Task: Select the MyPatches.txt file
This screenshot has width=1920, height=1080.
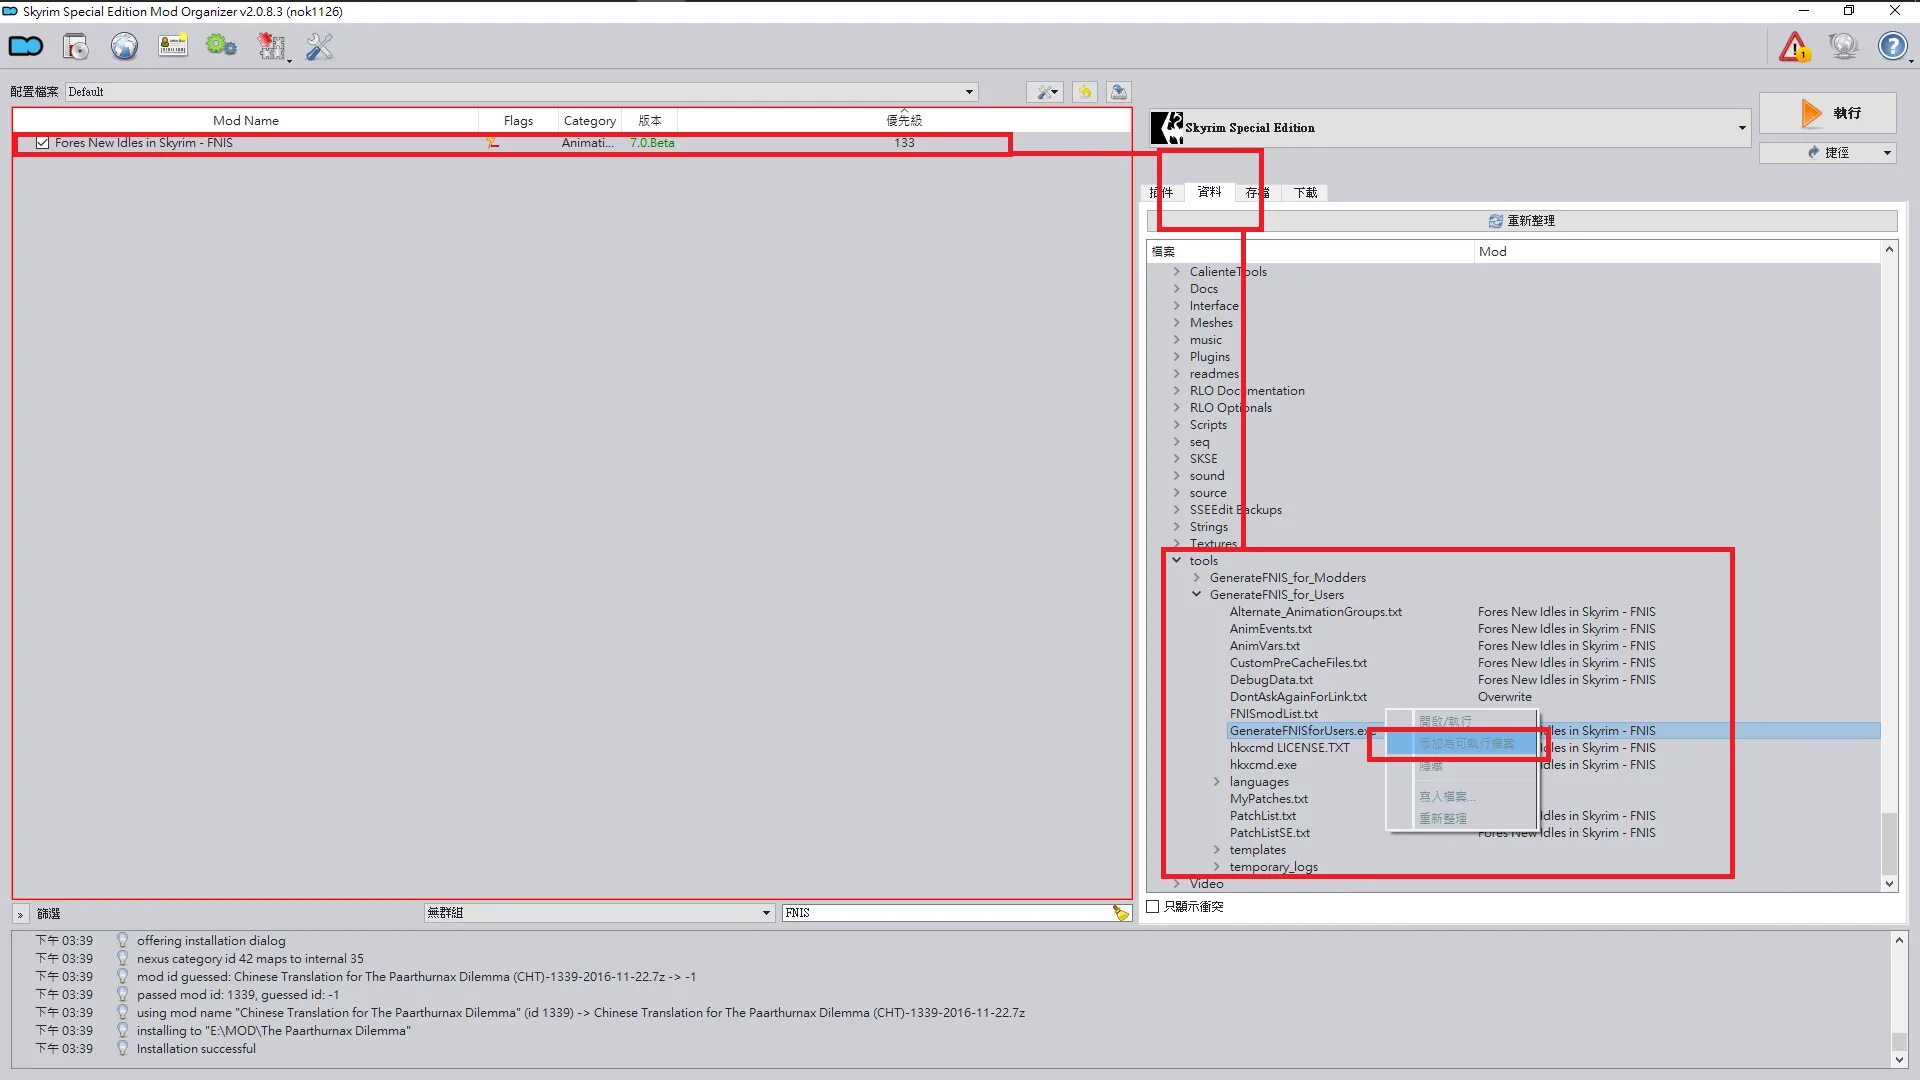Action: point(1269,799)
